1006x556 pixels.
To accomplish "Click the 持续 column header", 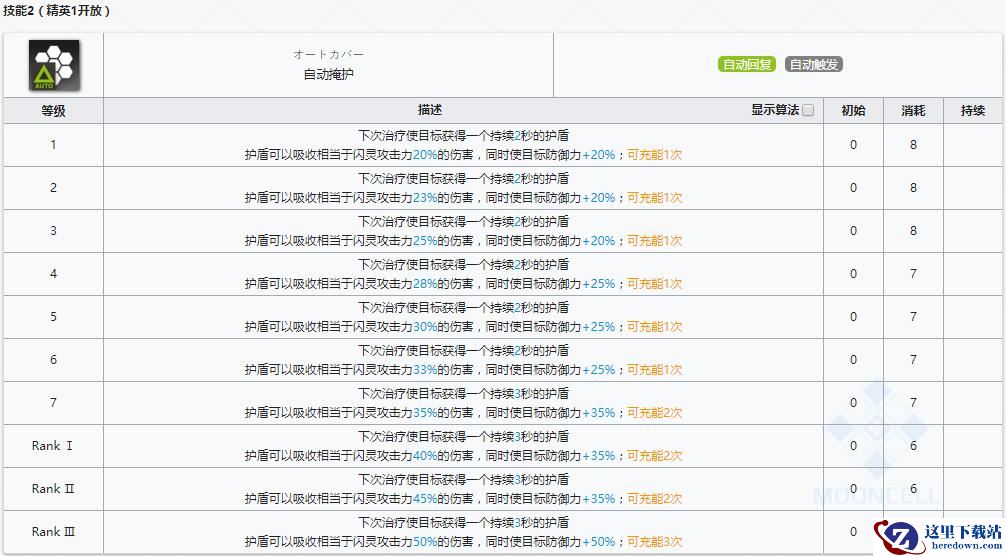I will [x=972, y=110].
